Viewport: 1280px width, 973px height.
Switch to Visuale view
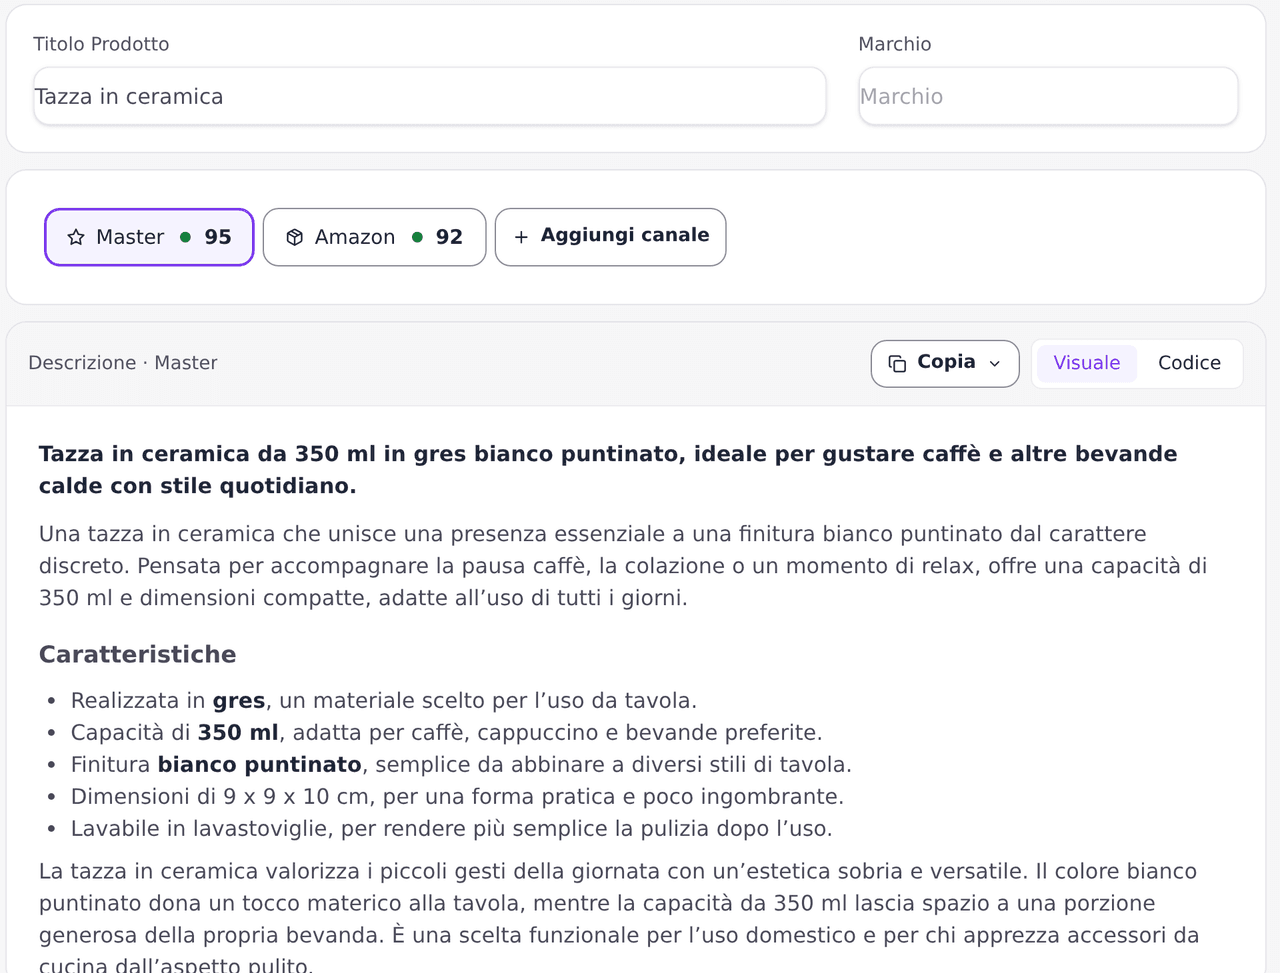click(1086, 363)
